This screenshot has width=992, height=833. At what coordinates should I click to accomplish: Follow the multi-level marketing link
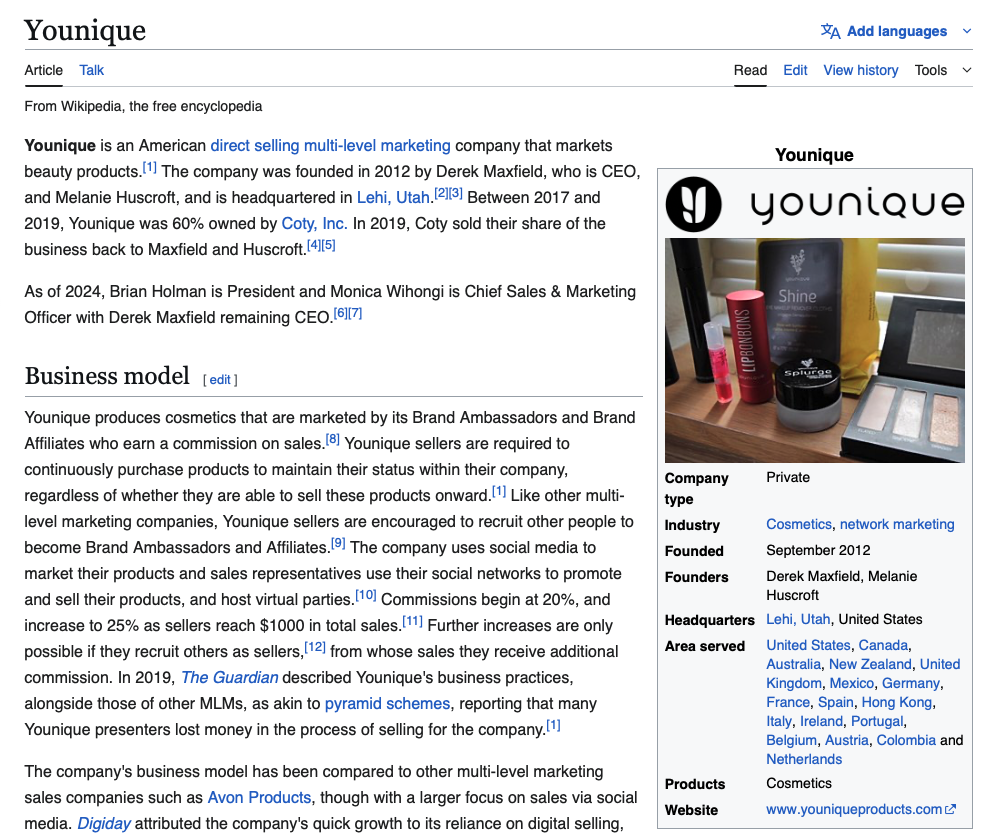click(x=377, y=145)
